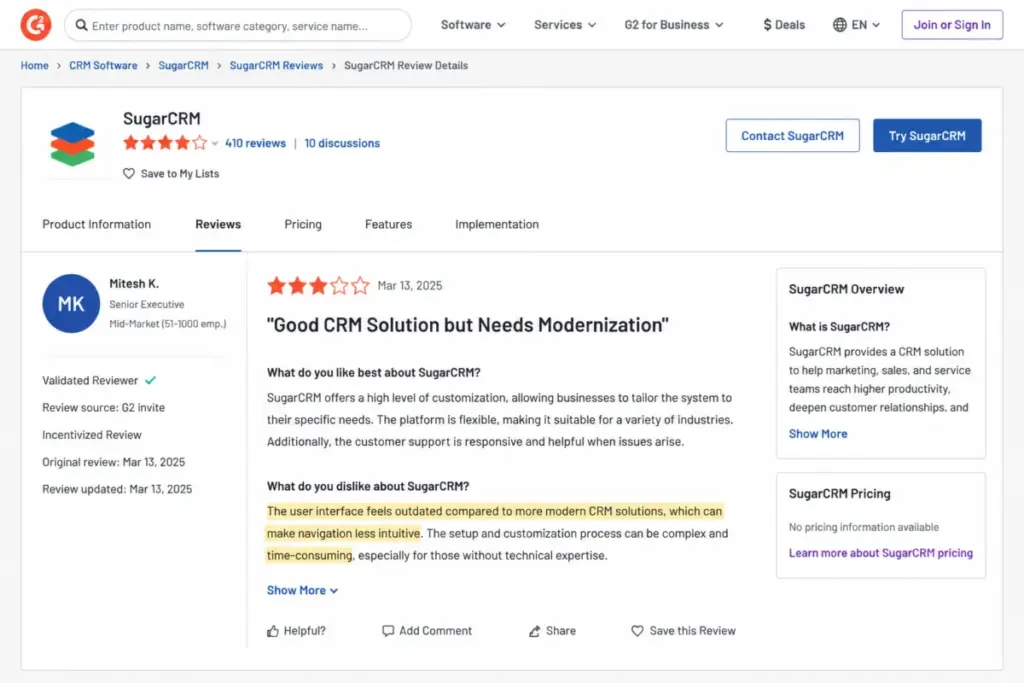
Task: Click Original review: Mar 13, 2025
Action: click(x=114, y=462)
